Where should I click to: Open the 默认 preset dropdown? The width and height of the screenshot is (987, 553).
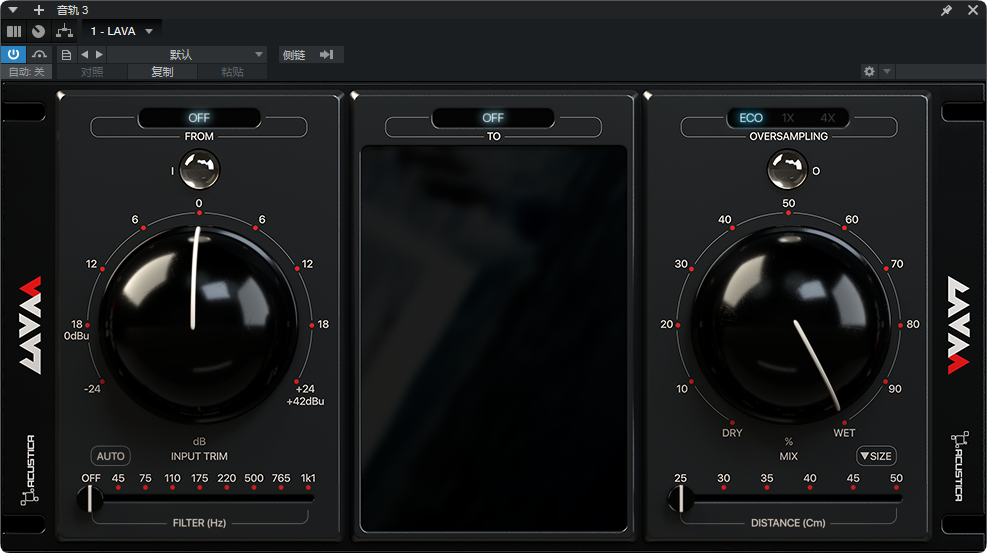point(188,55)
